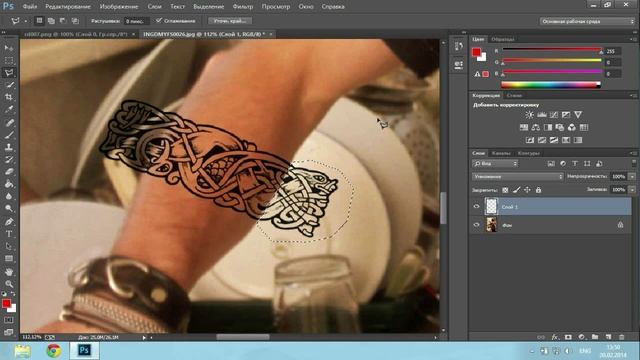This screenshot has width=640, height=360.
Task: Select the Healing Brush tool
Action: pyautogui.click(x=9, y=122)
